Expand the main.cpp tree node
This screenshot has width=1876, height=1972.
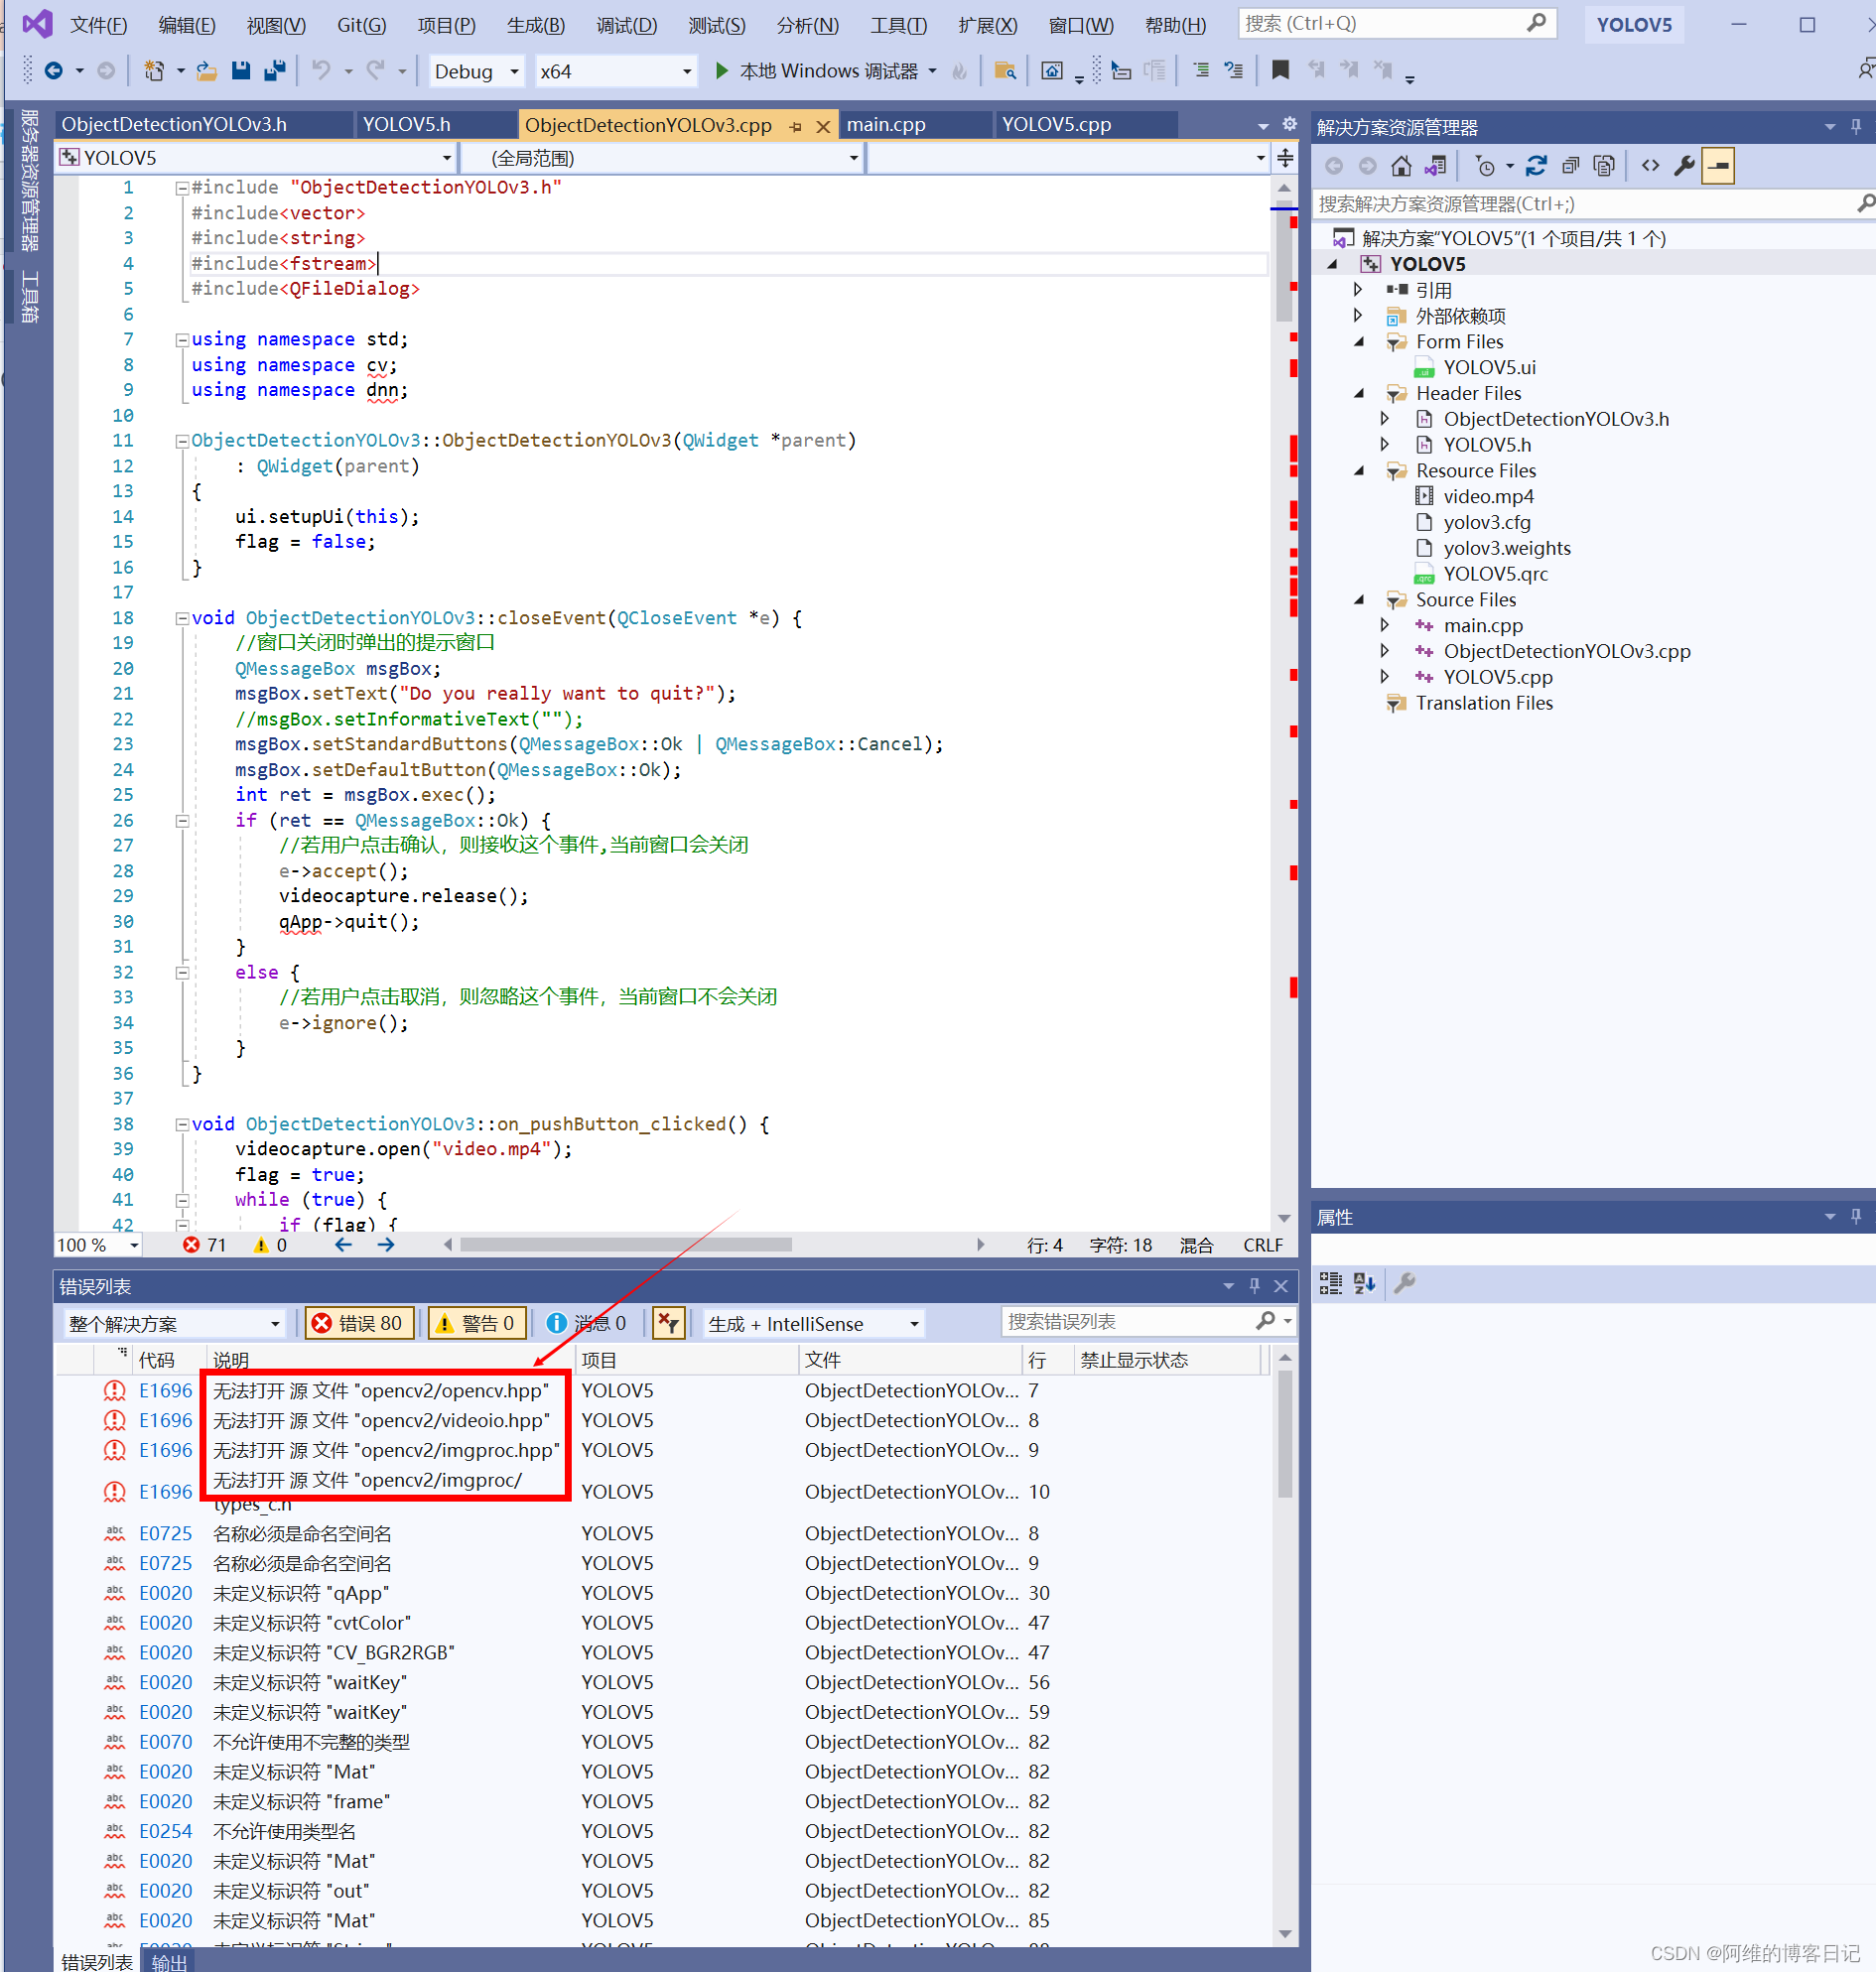[x=1385, y=625]
